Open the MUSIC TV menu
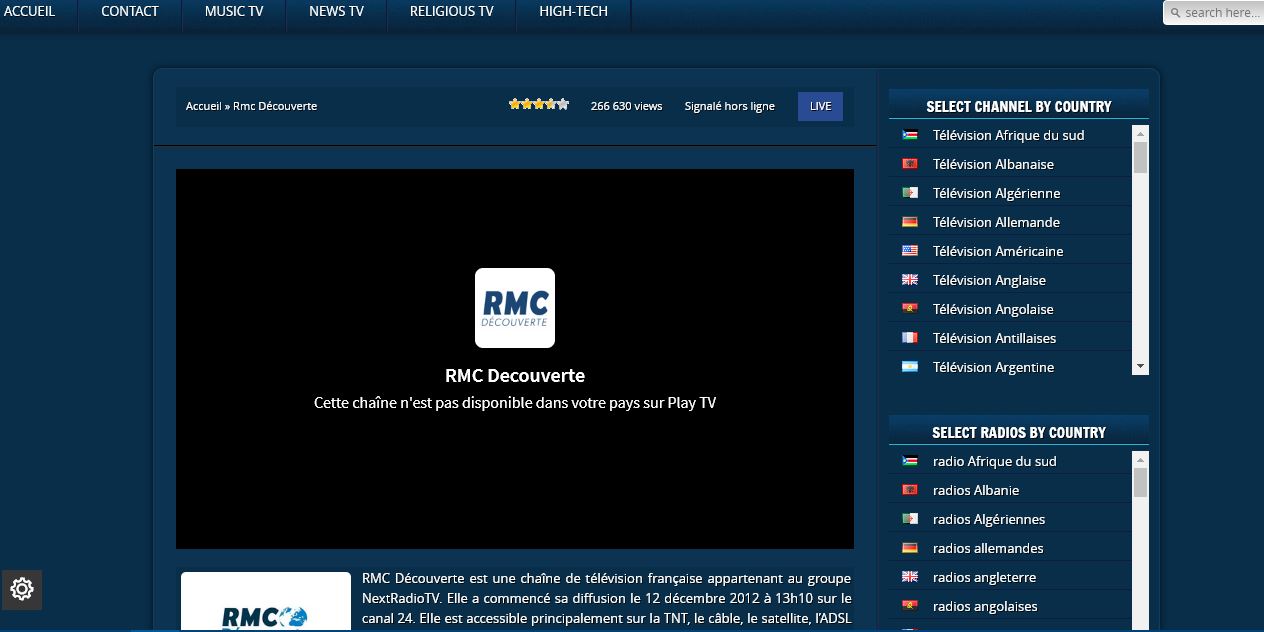The width and height of the screenshot is (1264, 632). coord(234,11)
